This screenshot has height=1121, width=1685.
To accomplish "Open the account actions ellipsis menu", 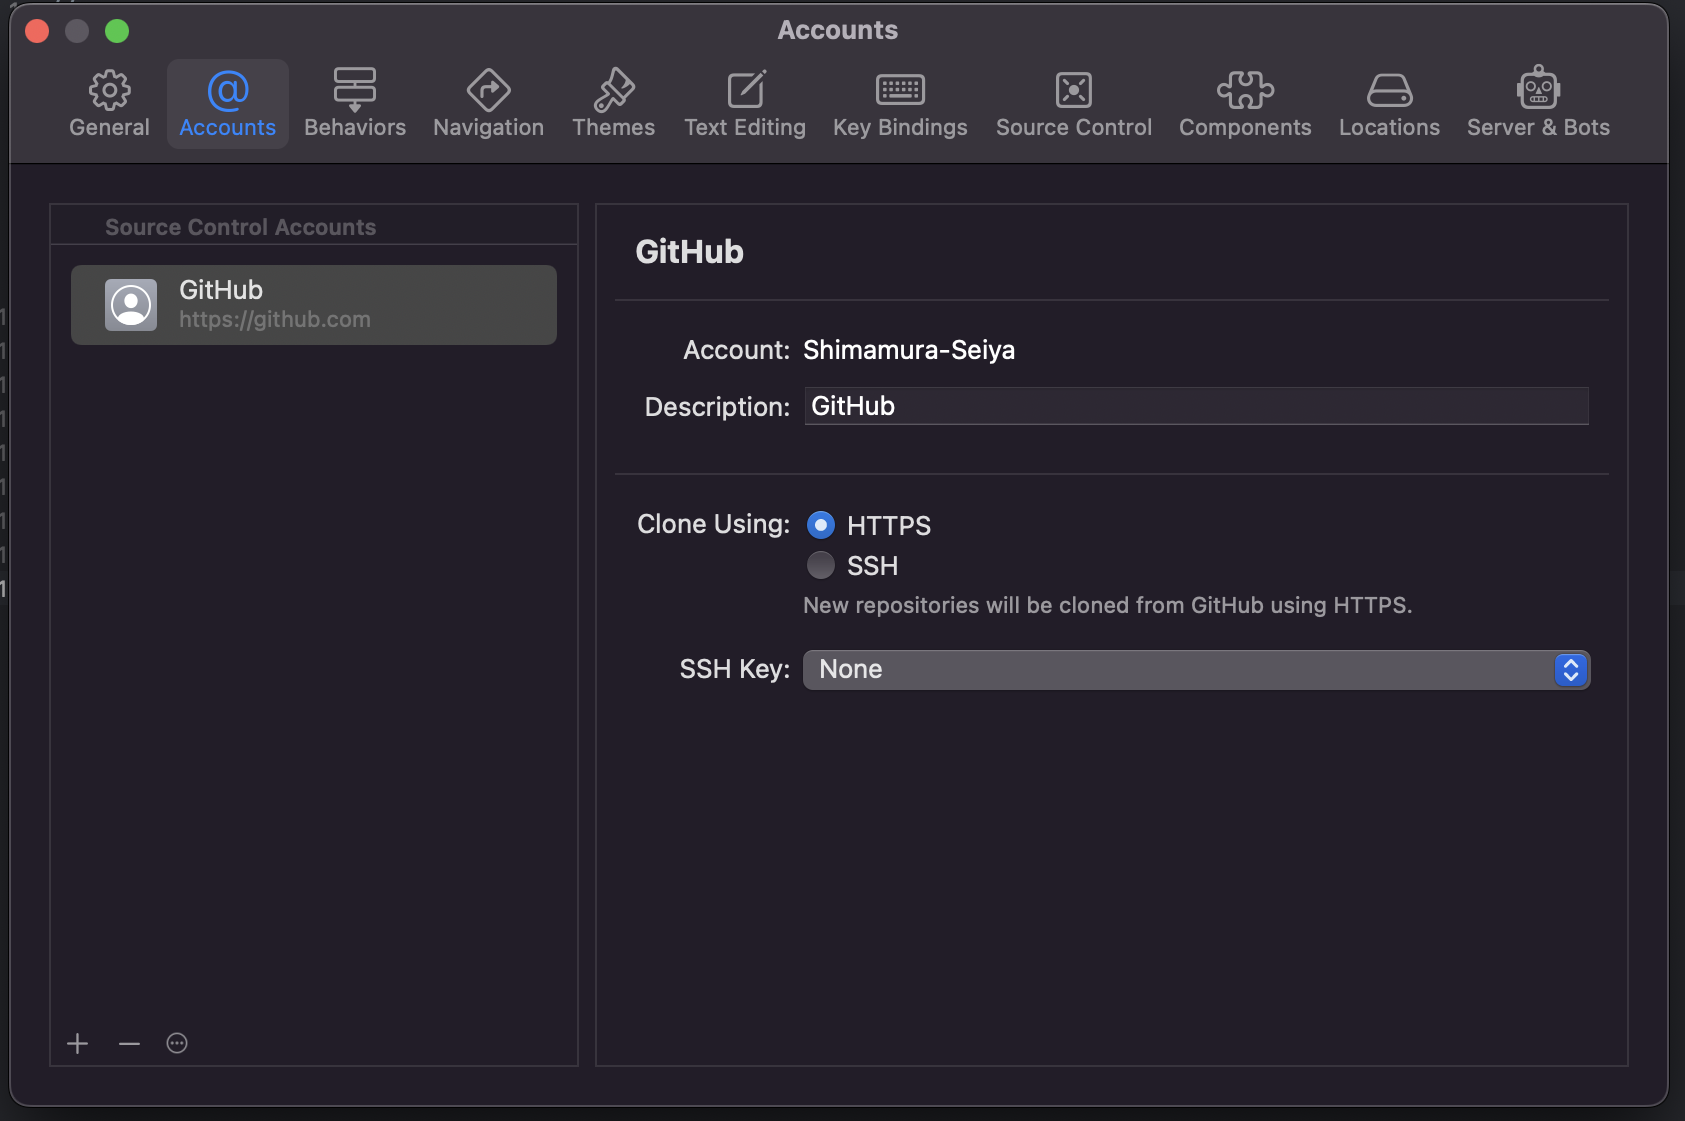I will click(177, 1044).
